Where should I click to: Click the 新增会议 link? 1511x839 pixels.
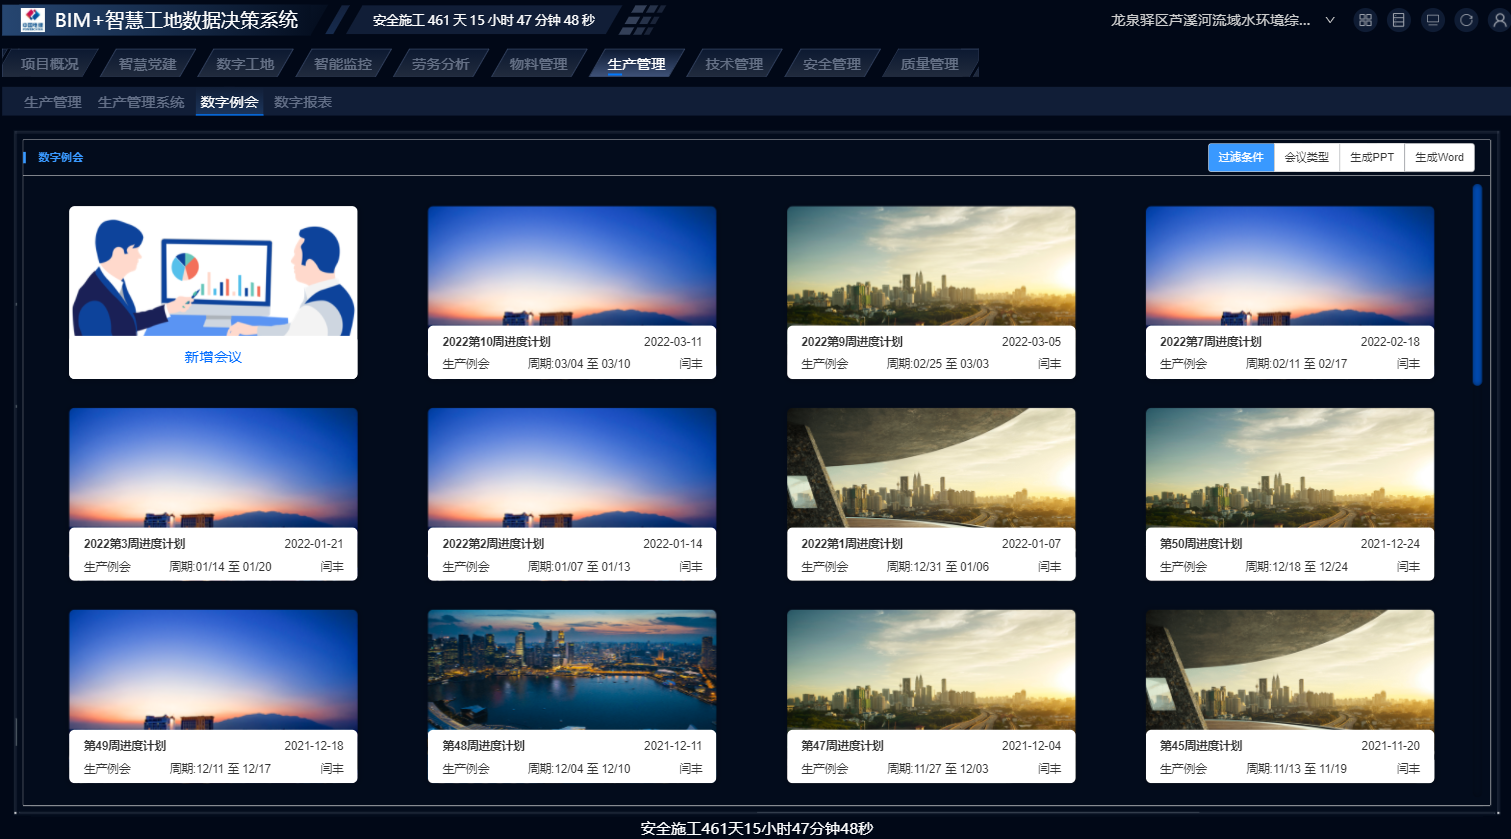click(x=213, y=357)
